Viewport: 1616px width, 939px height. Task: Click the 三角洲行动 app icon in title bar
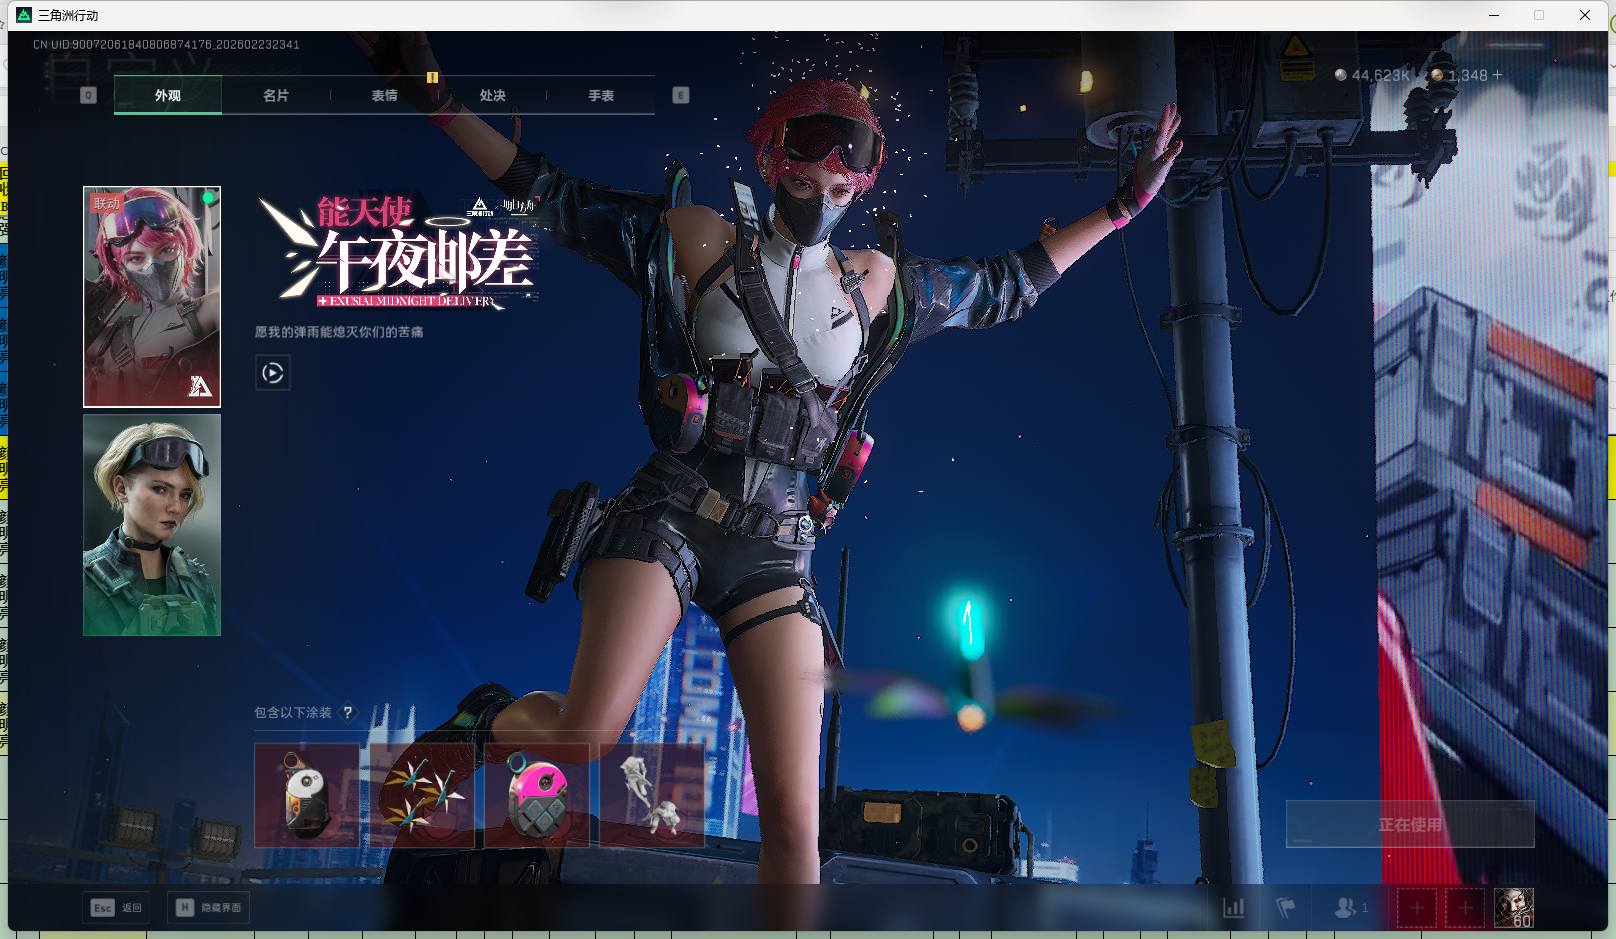click(24, 15)
